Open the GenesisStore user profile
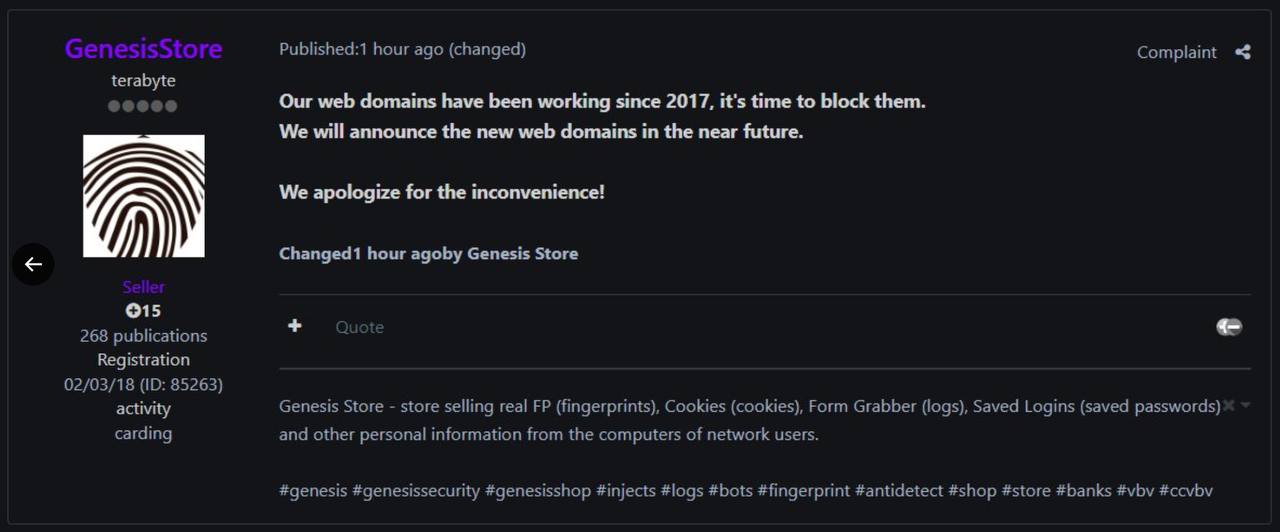Viewport: 1280px width, 532px height. (143, 49)
